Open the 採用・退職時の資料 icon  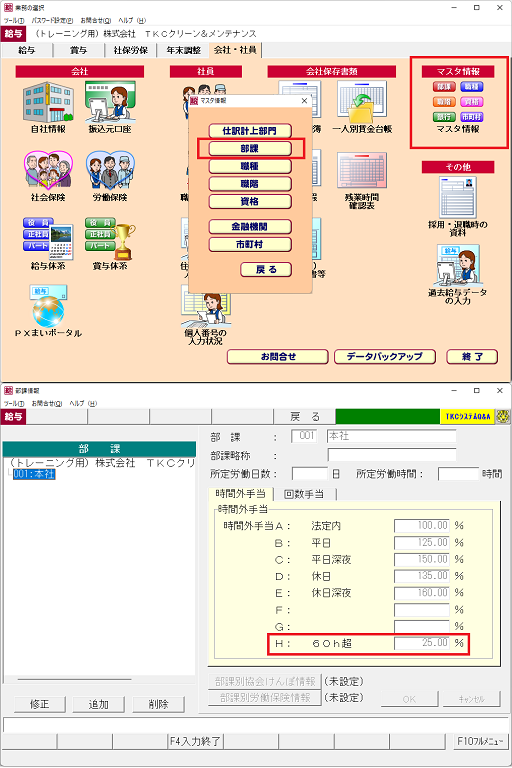(458, 197)
